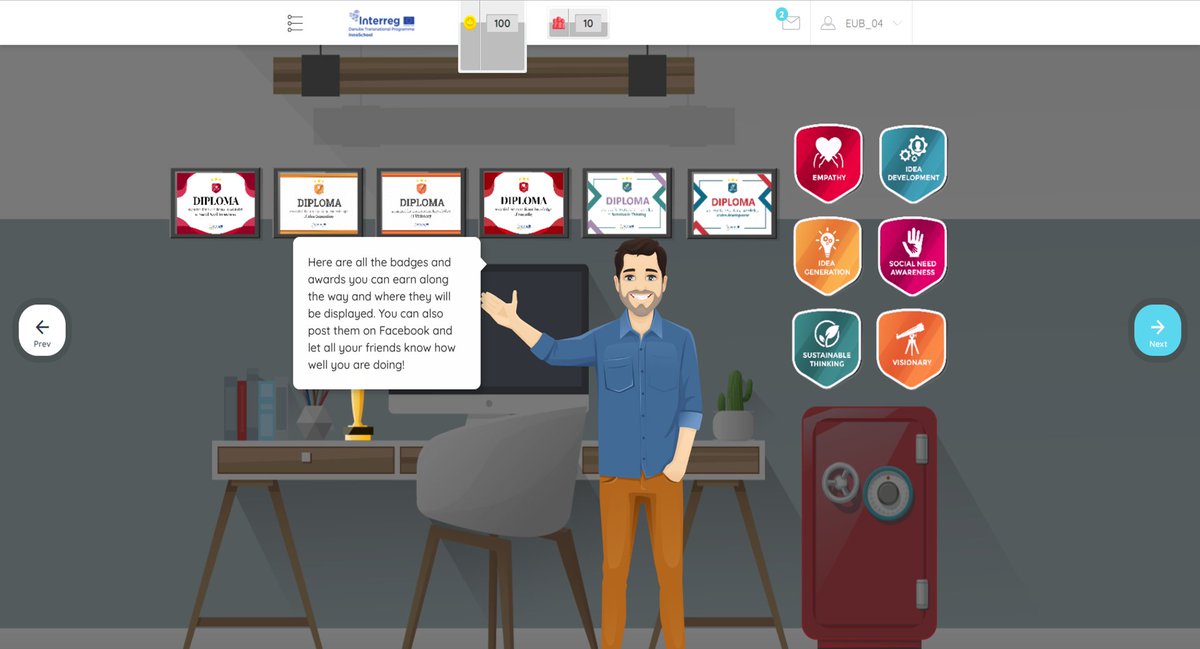
Task: Expand the chevron next to EUB_04
Action: (897, 23)
